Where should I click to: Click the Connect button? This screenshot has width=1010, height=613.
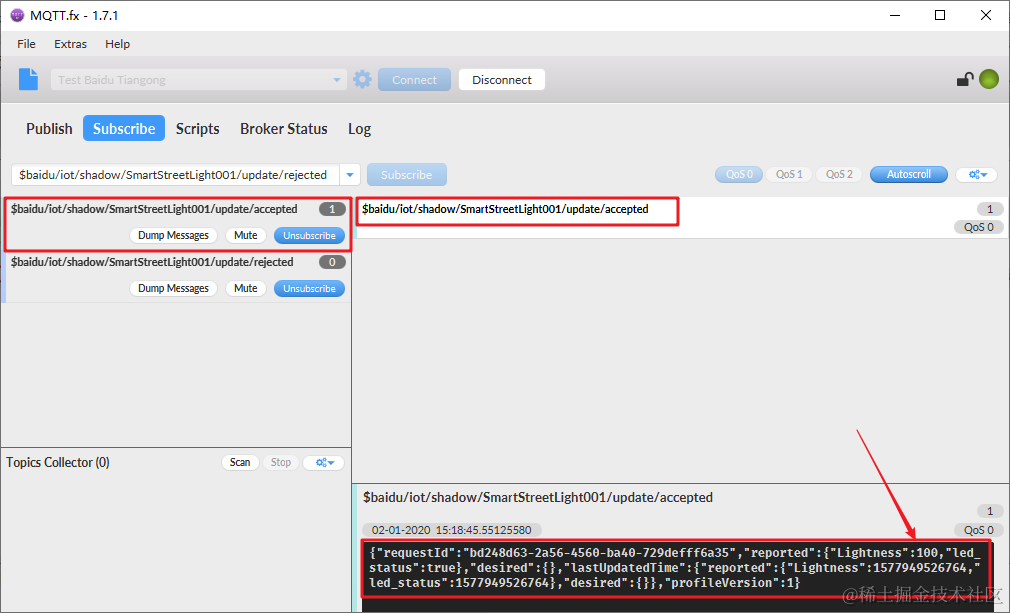[414, 80]
